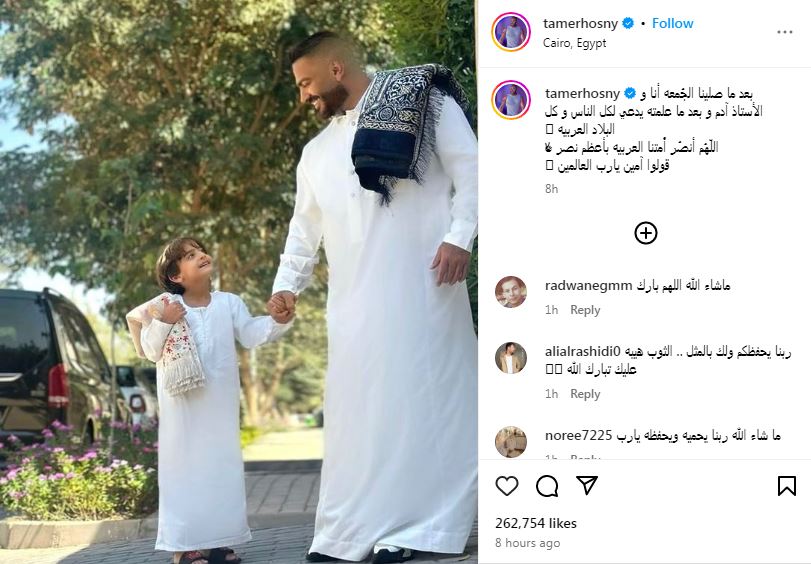Image resolution: width=811 pixels, height=564 pixels.
Task: Open the post photo of father and son
Action: tap(238, 282)
